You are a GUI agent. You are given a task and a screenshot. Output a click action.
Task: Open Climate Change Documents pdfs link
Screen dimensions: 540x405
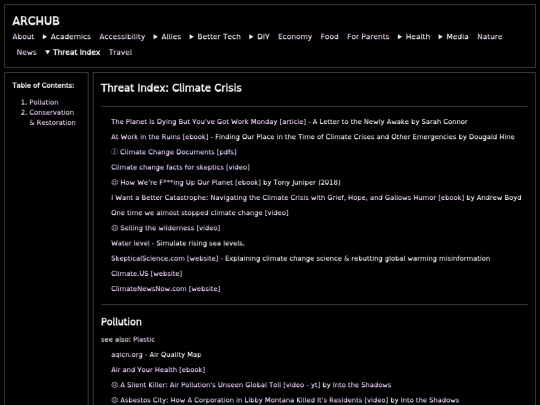[178, 152]
